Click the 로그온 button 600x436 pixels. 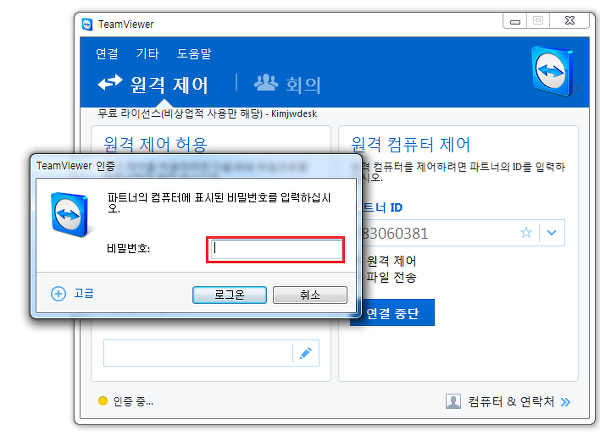coord(229,295)
